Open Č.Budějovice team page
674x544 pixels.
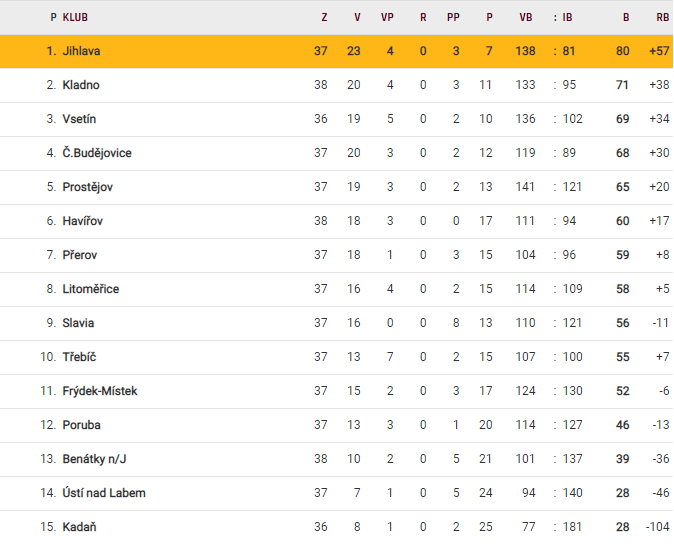coord(97,153)
